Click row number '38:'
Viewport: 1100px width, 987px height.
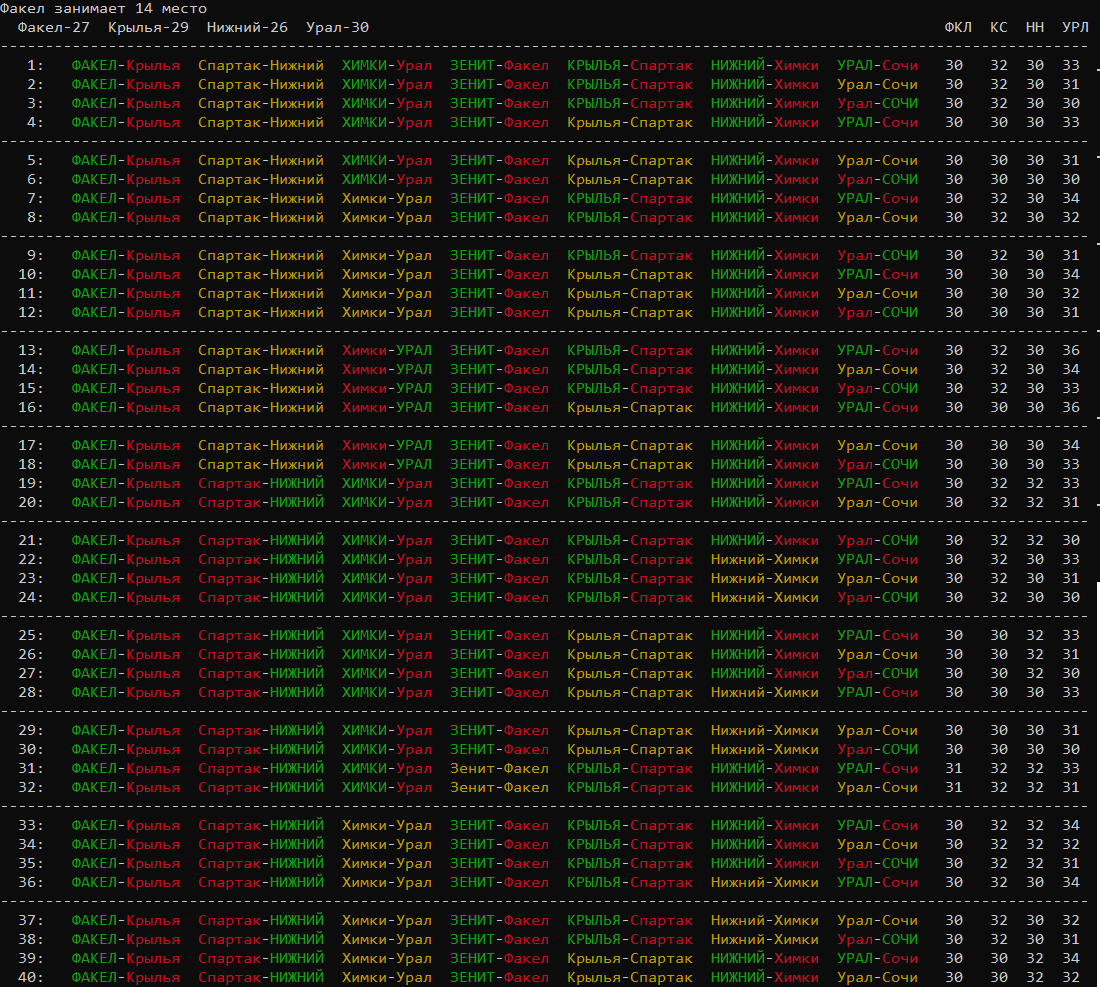(31, 939)
